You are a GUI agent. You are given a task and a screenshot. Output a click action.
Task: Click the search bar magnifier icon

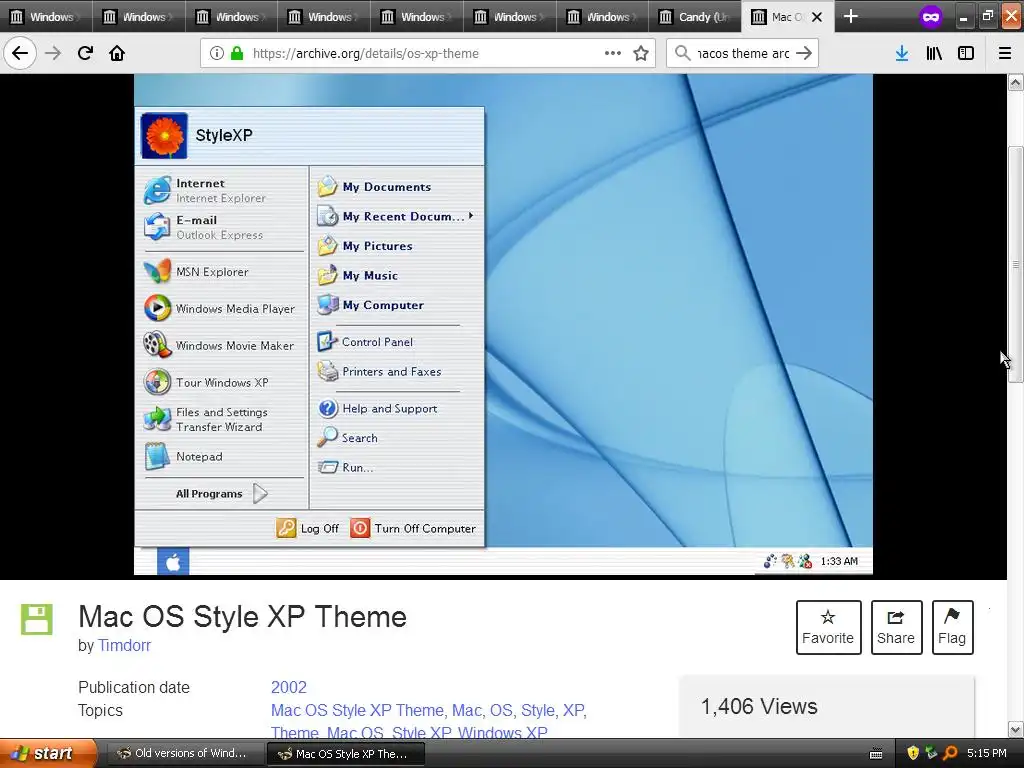tap(682, 53)
